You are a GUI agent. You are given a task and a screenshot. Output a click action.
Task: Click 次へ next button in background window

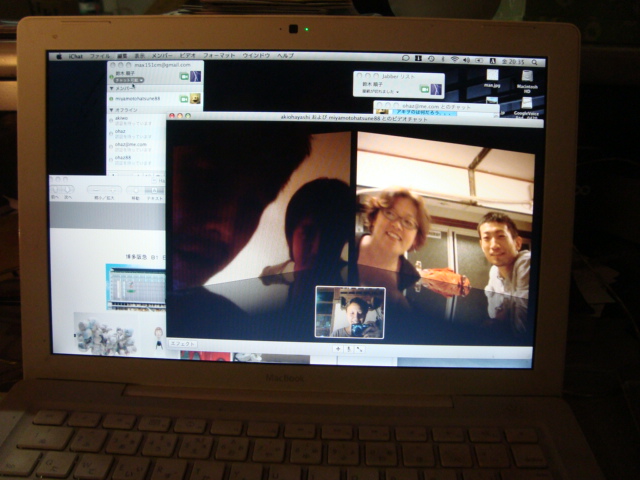pyautogui.click(x=68, y=190)
